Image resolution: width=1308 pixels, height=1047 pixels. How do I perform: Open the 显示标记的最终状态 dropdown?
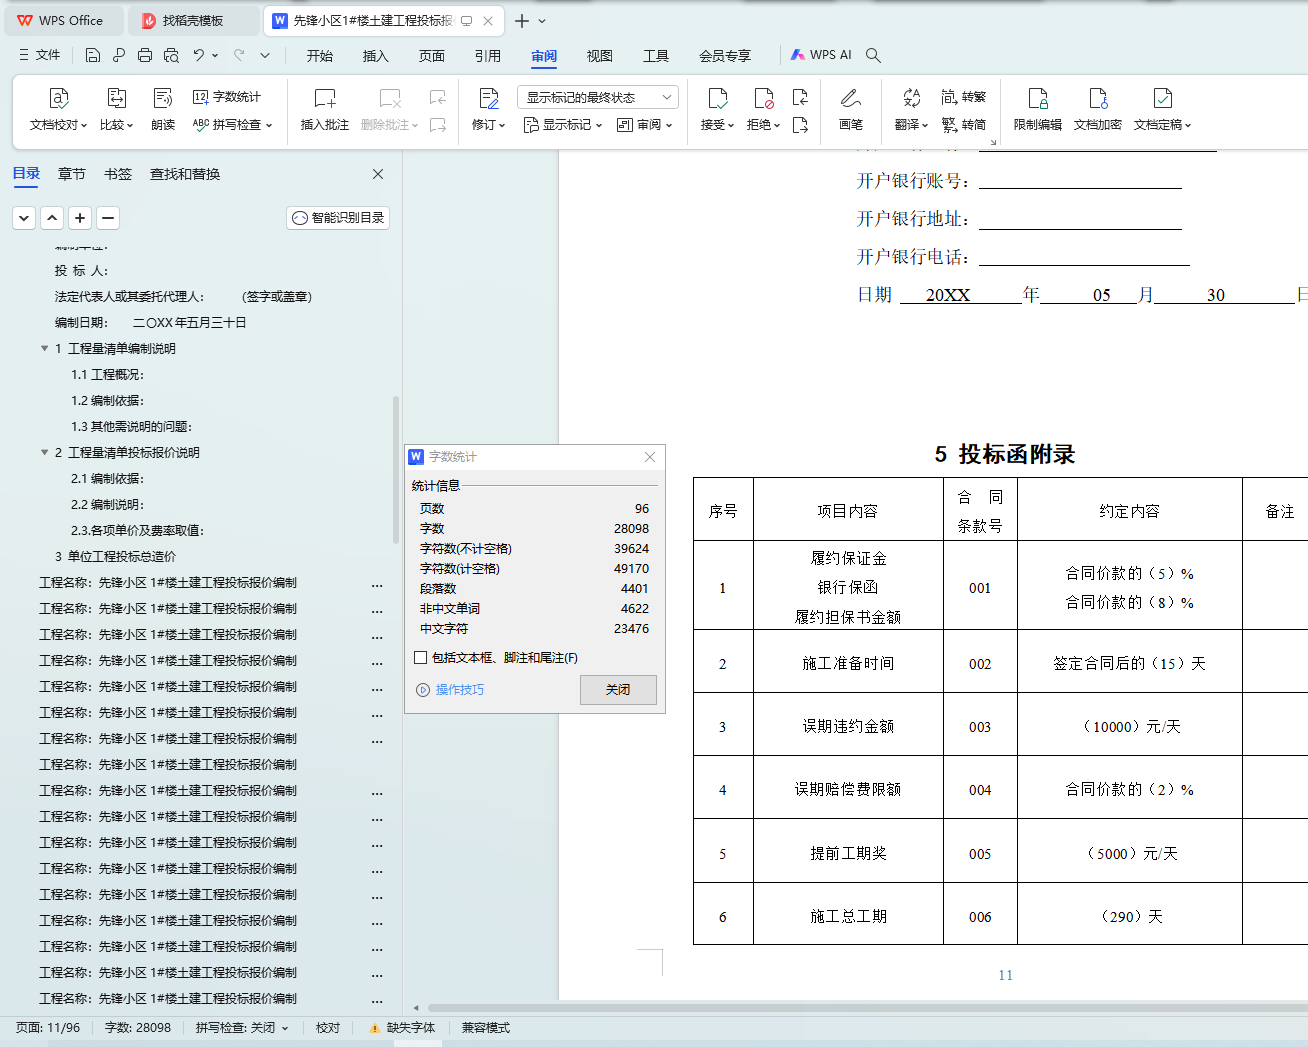598,97
